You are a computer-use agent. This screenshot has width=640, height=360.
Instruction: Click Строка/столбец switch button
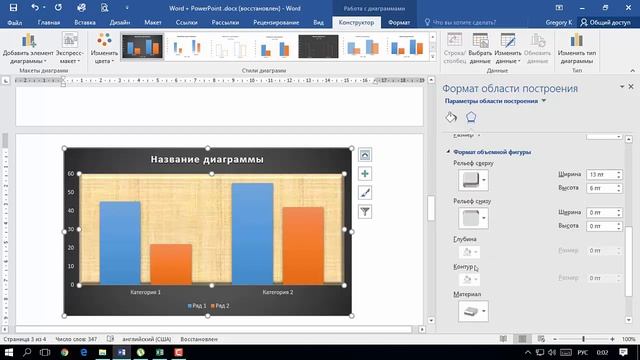click(x=454, y=49)
